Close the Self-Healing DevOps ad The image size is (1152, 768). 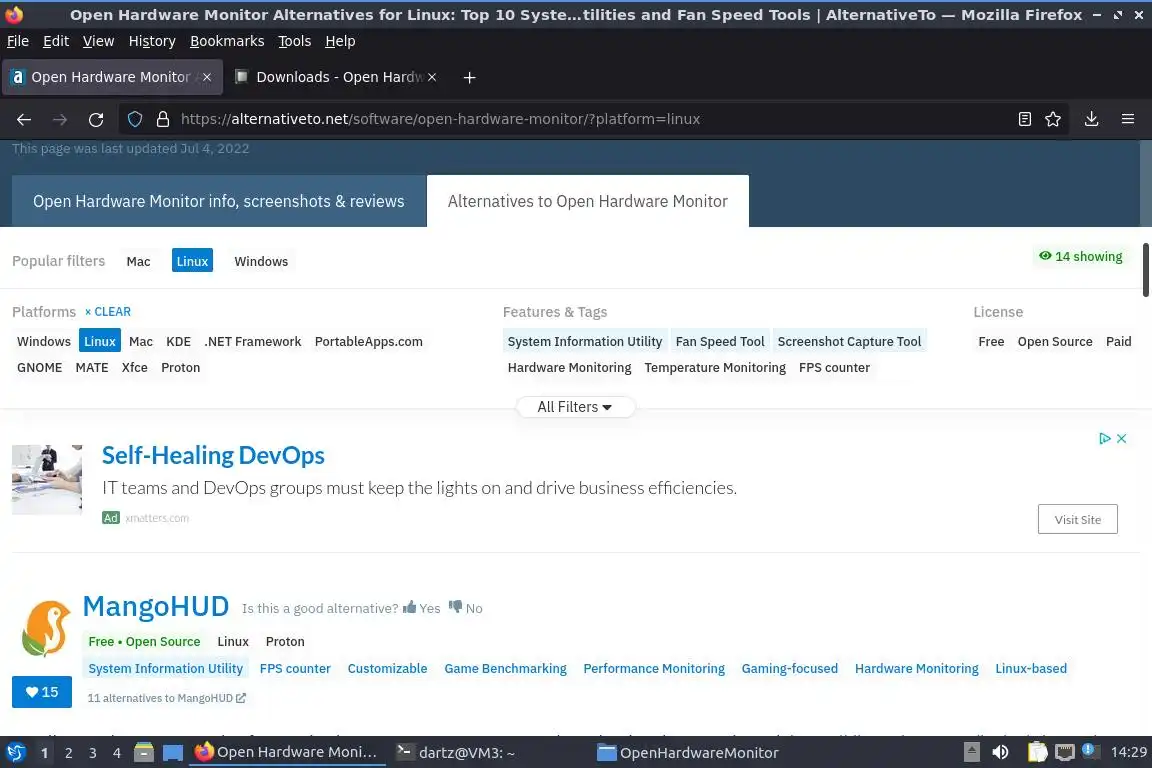click(1122, 439)
